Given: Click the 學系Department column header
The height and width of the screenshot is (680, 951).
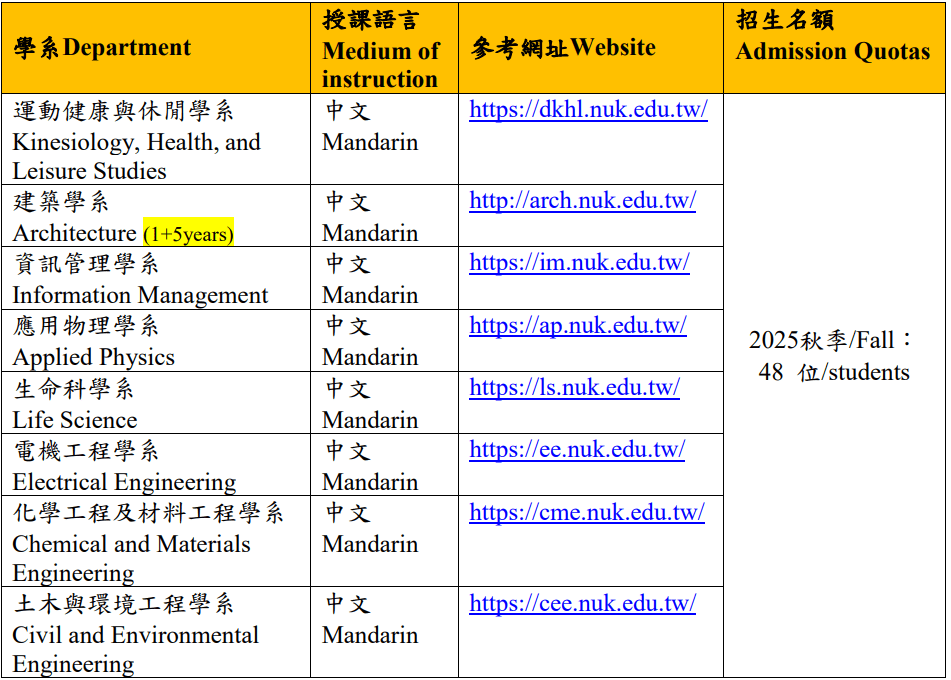Looking at the screenshot, I should [156, 48].
